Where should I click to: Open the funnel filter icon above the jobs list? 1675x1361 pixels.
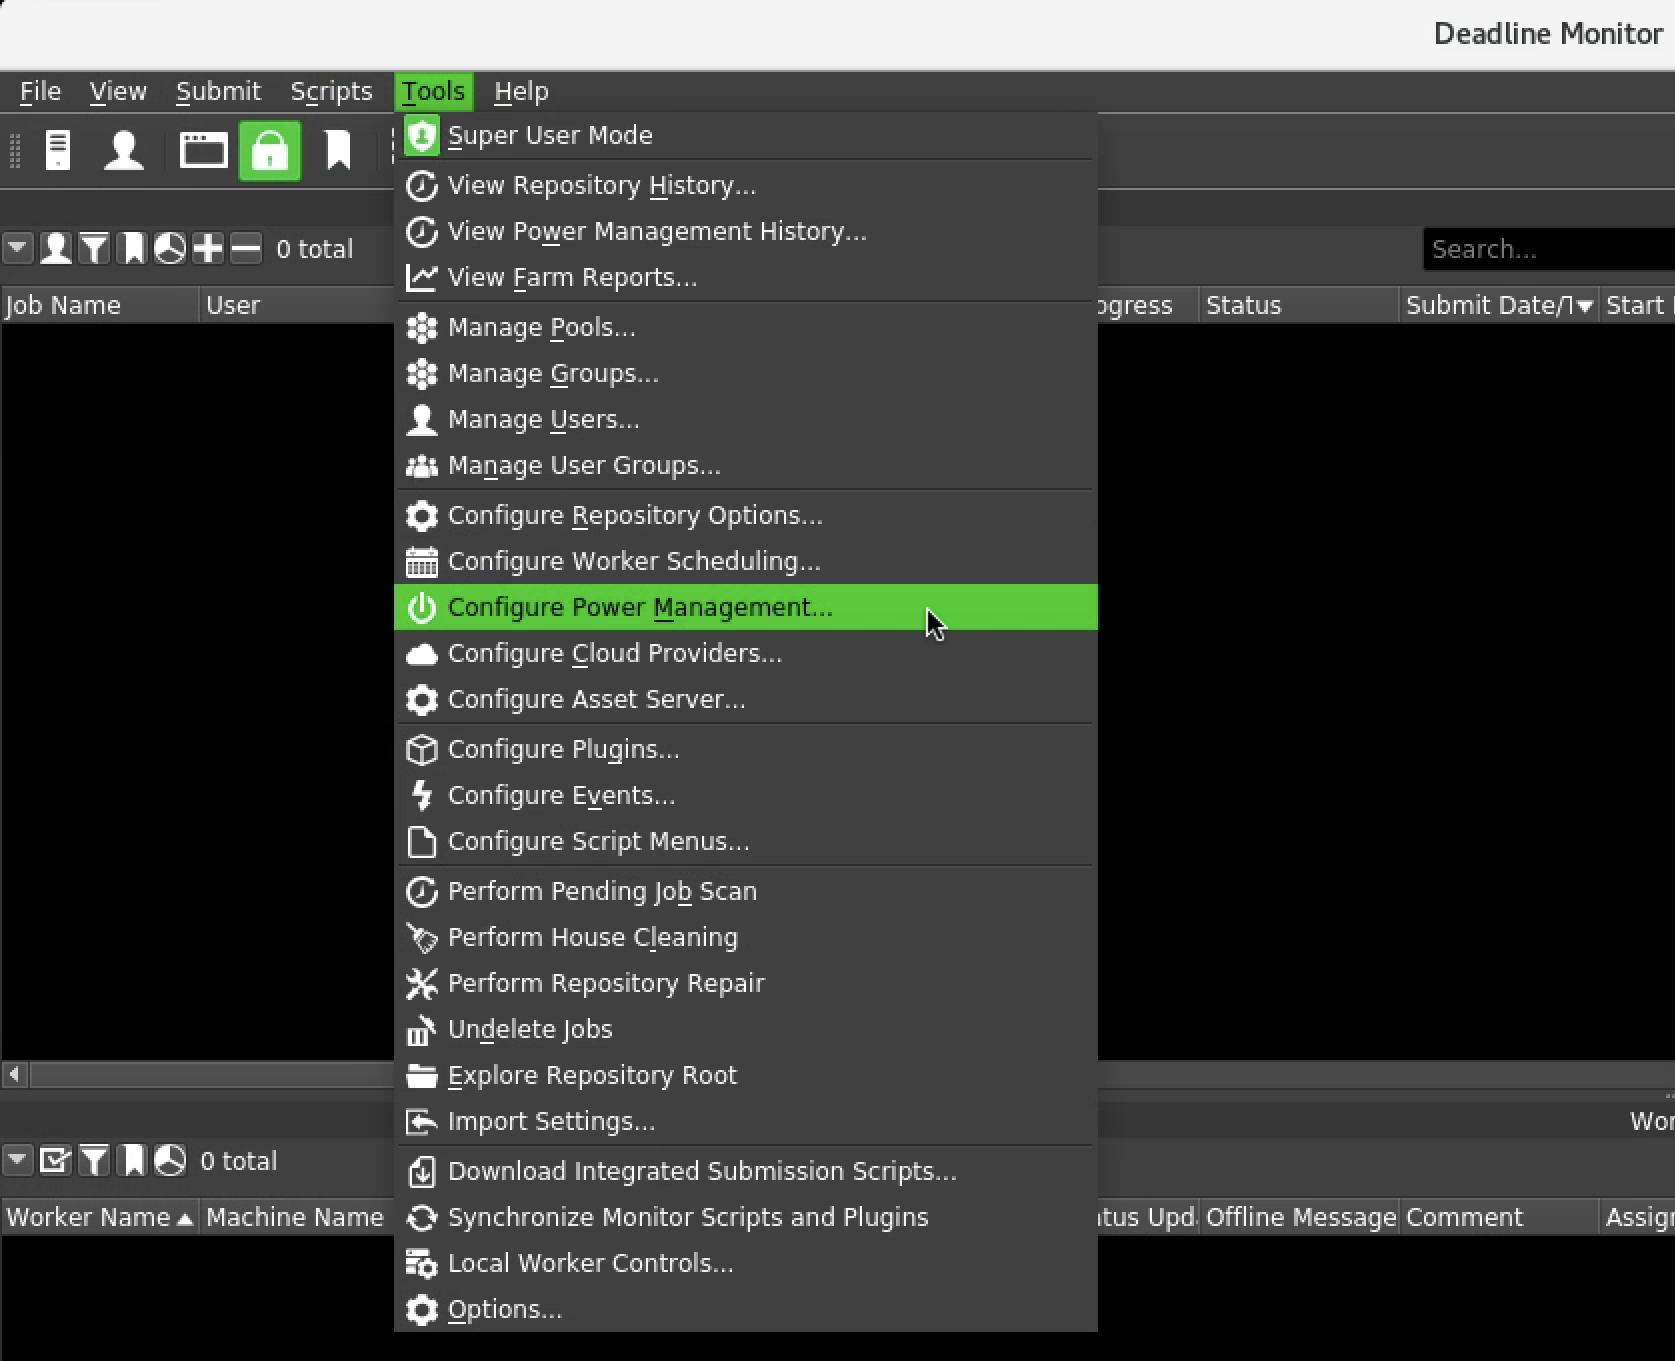(94, 248)
